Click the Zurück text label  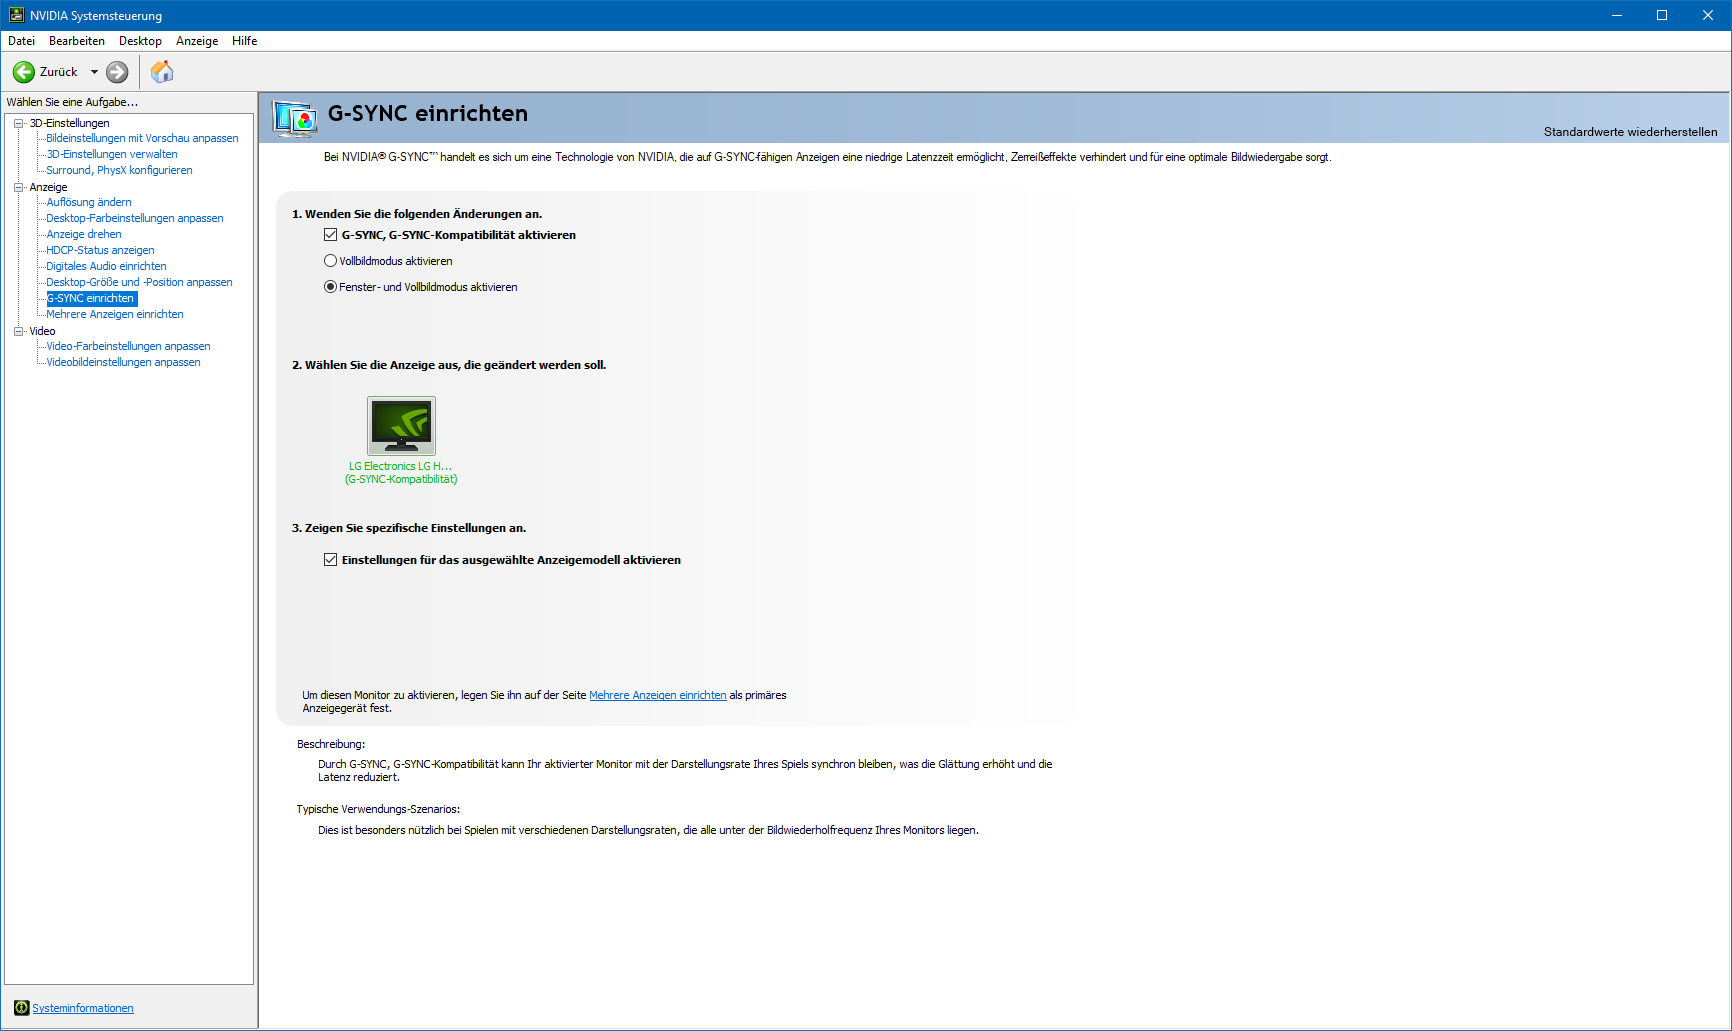(59, 72)
